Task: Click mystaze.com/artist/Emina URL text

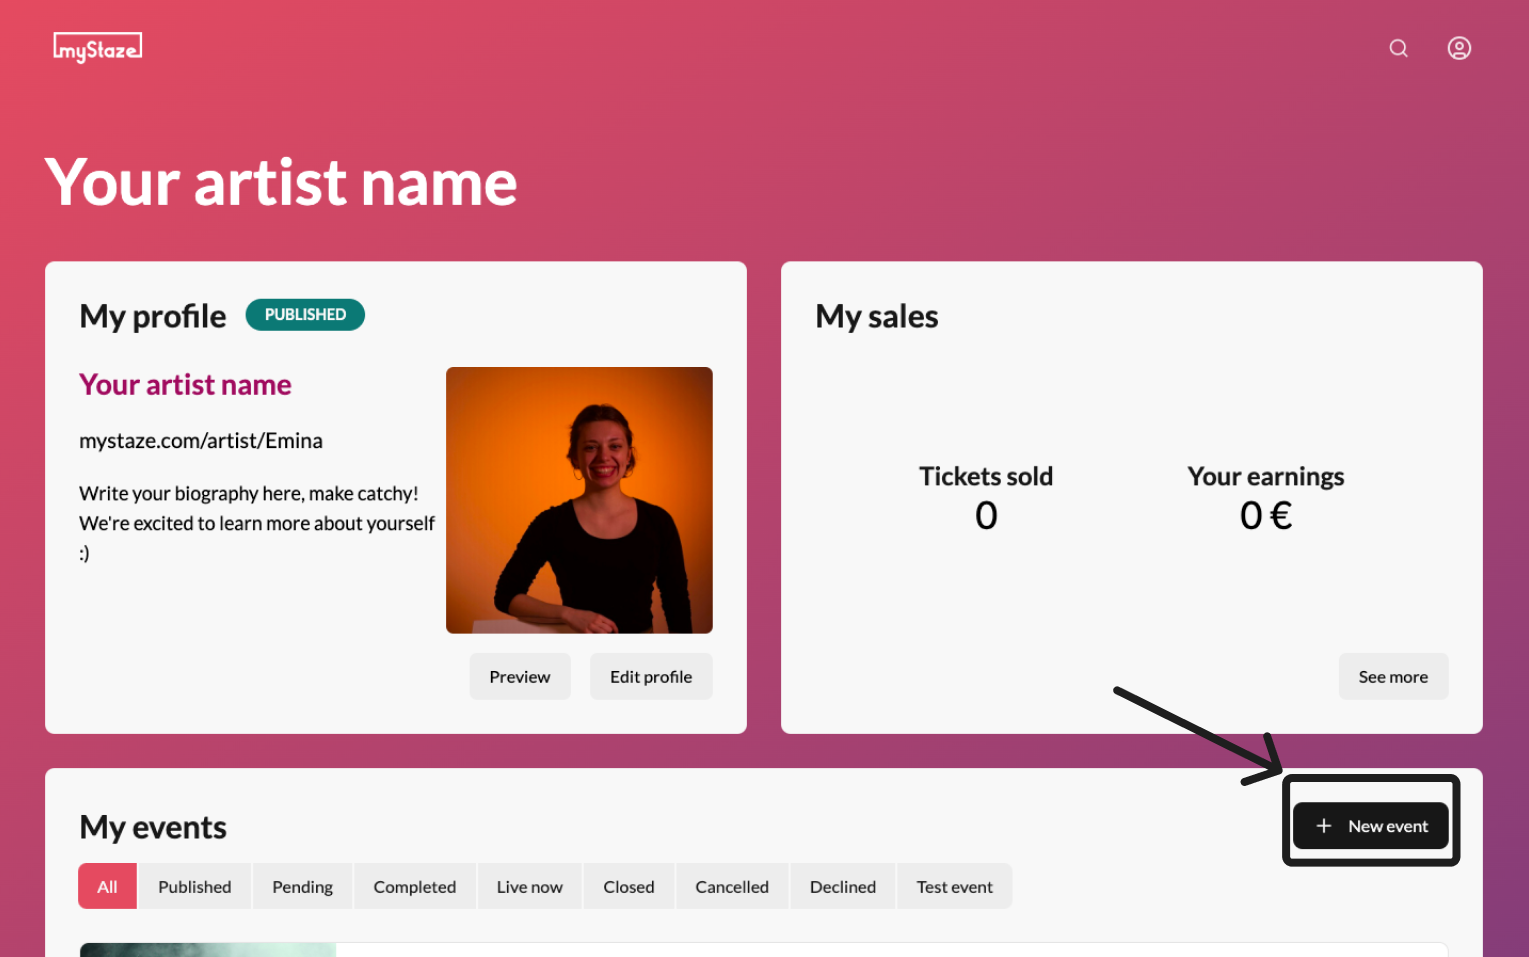Action: coord(201,441)
